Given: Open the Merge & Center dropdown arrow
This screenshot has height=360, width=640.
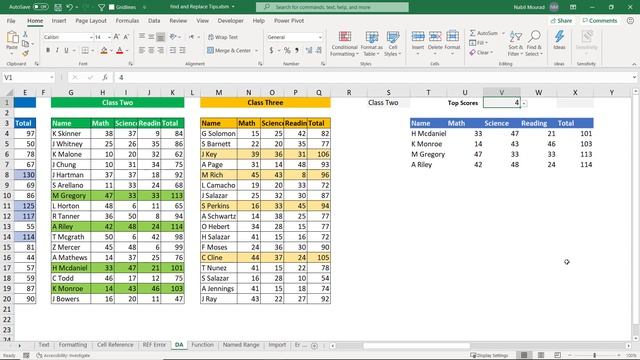Looking at the screenshot, I should point(257,51).
